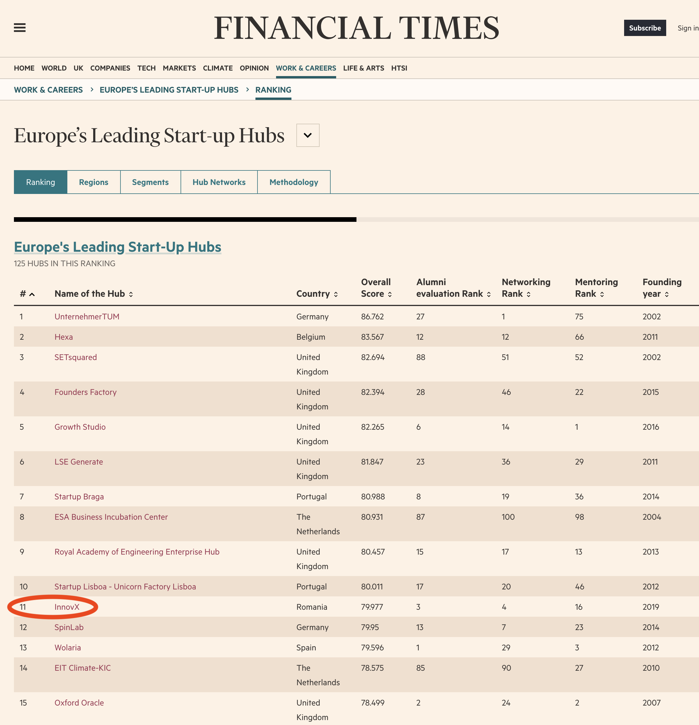Open the Markets menu item
Screen dimensions: 699x725
[179, 68]
